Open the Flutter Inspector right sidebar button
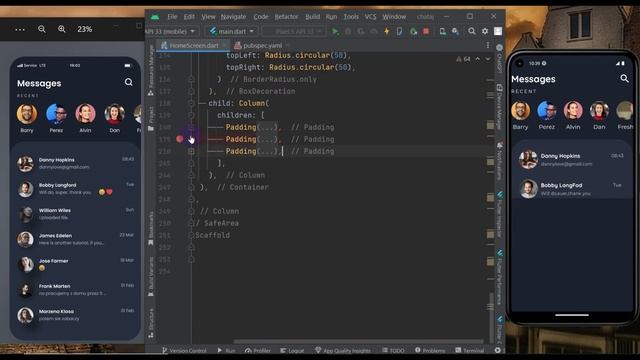 click(x=499, y=214)
